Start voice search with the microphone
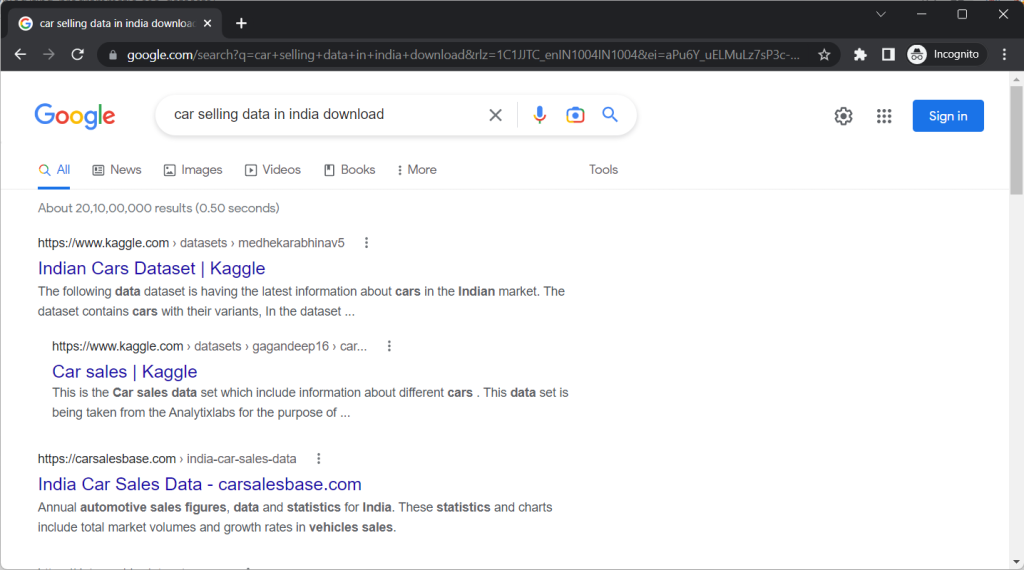Viewport: 1024px width, 570px height. 539,115
